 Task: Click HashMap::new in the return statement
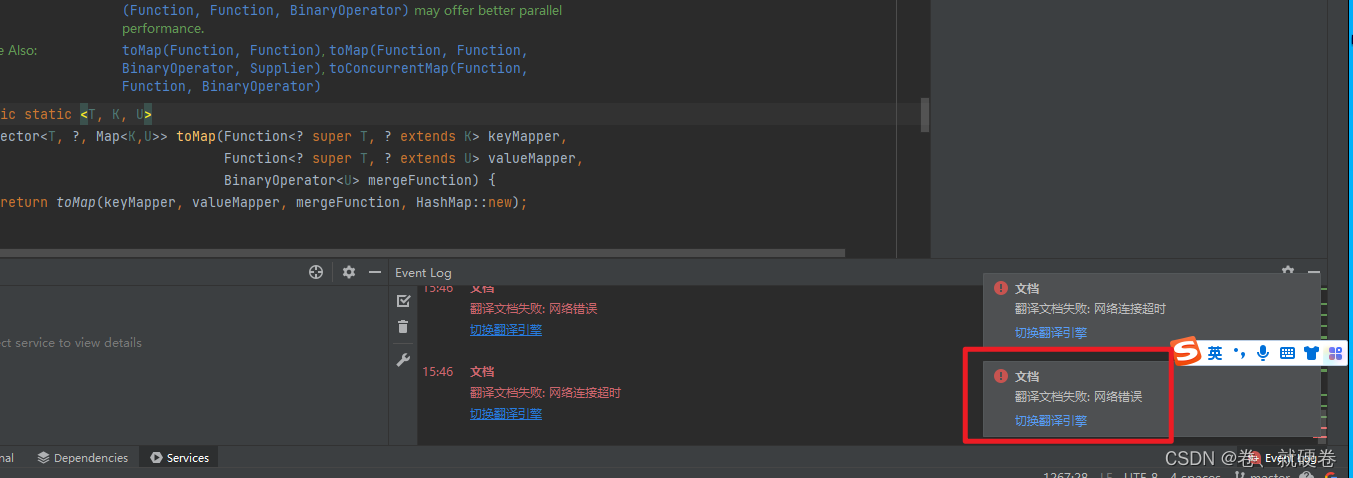point(464,202)
